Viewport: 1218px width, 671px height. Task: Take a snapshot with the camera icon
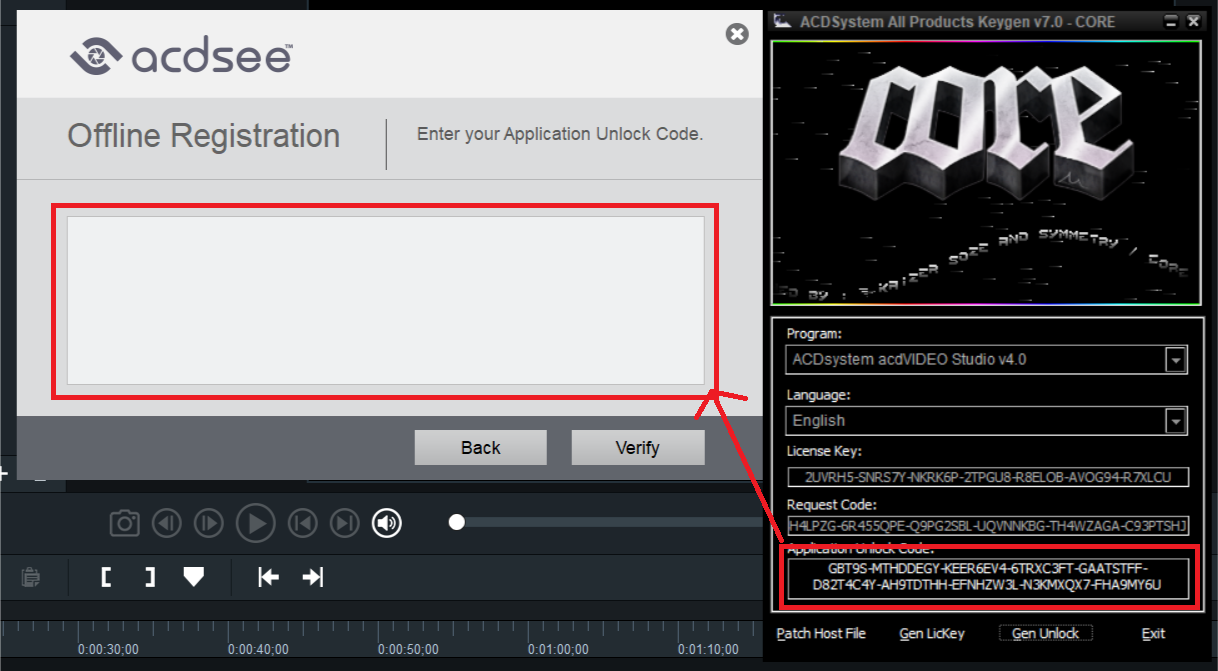click(124, 522)
